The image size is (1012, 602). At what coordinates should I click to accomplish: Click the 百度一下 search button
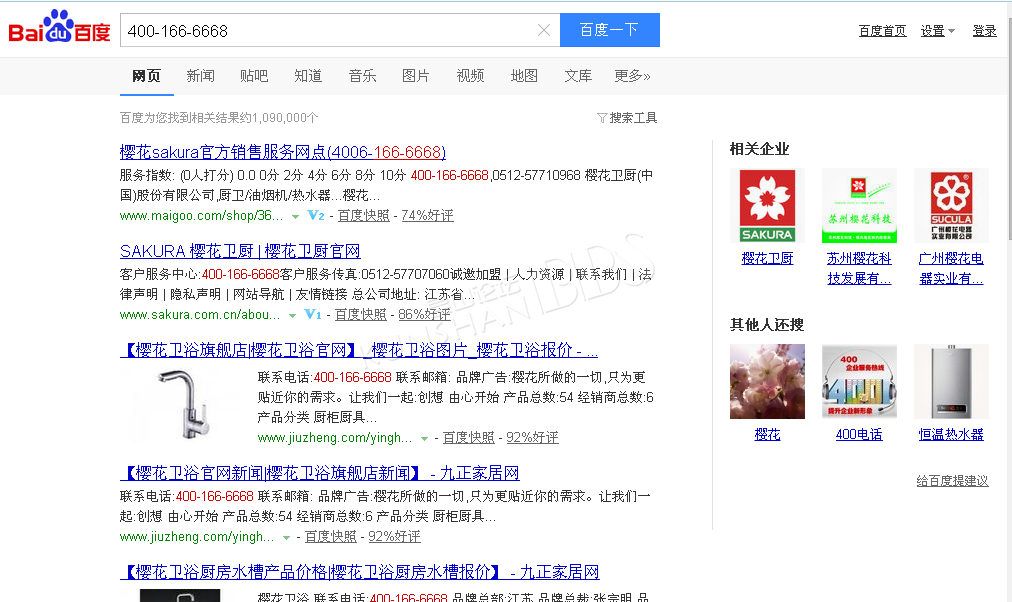point(610,30)
